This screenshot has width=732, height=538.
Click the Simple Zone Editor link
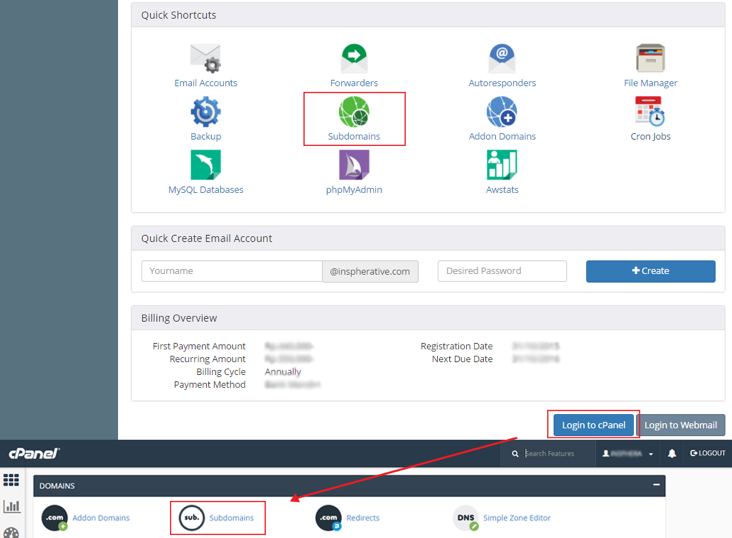tap(517, 518)
